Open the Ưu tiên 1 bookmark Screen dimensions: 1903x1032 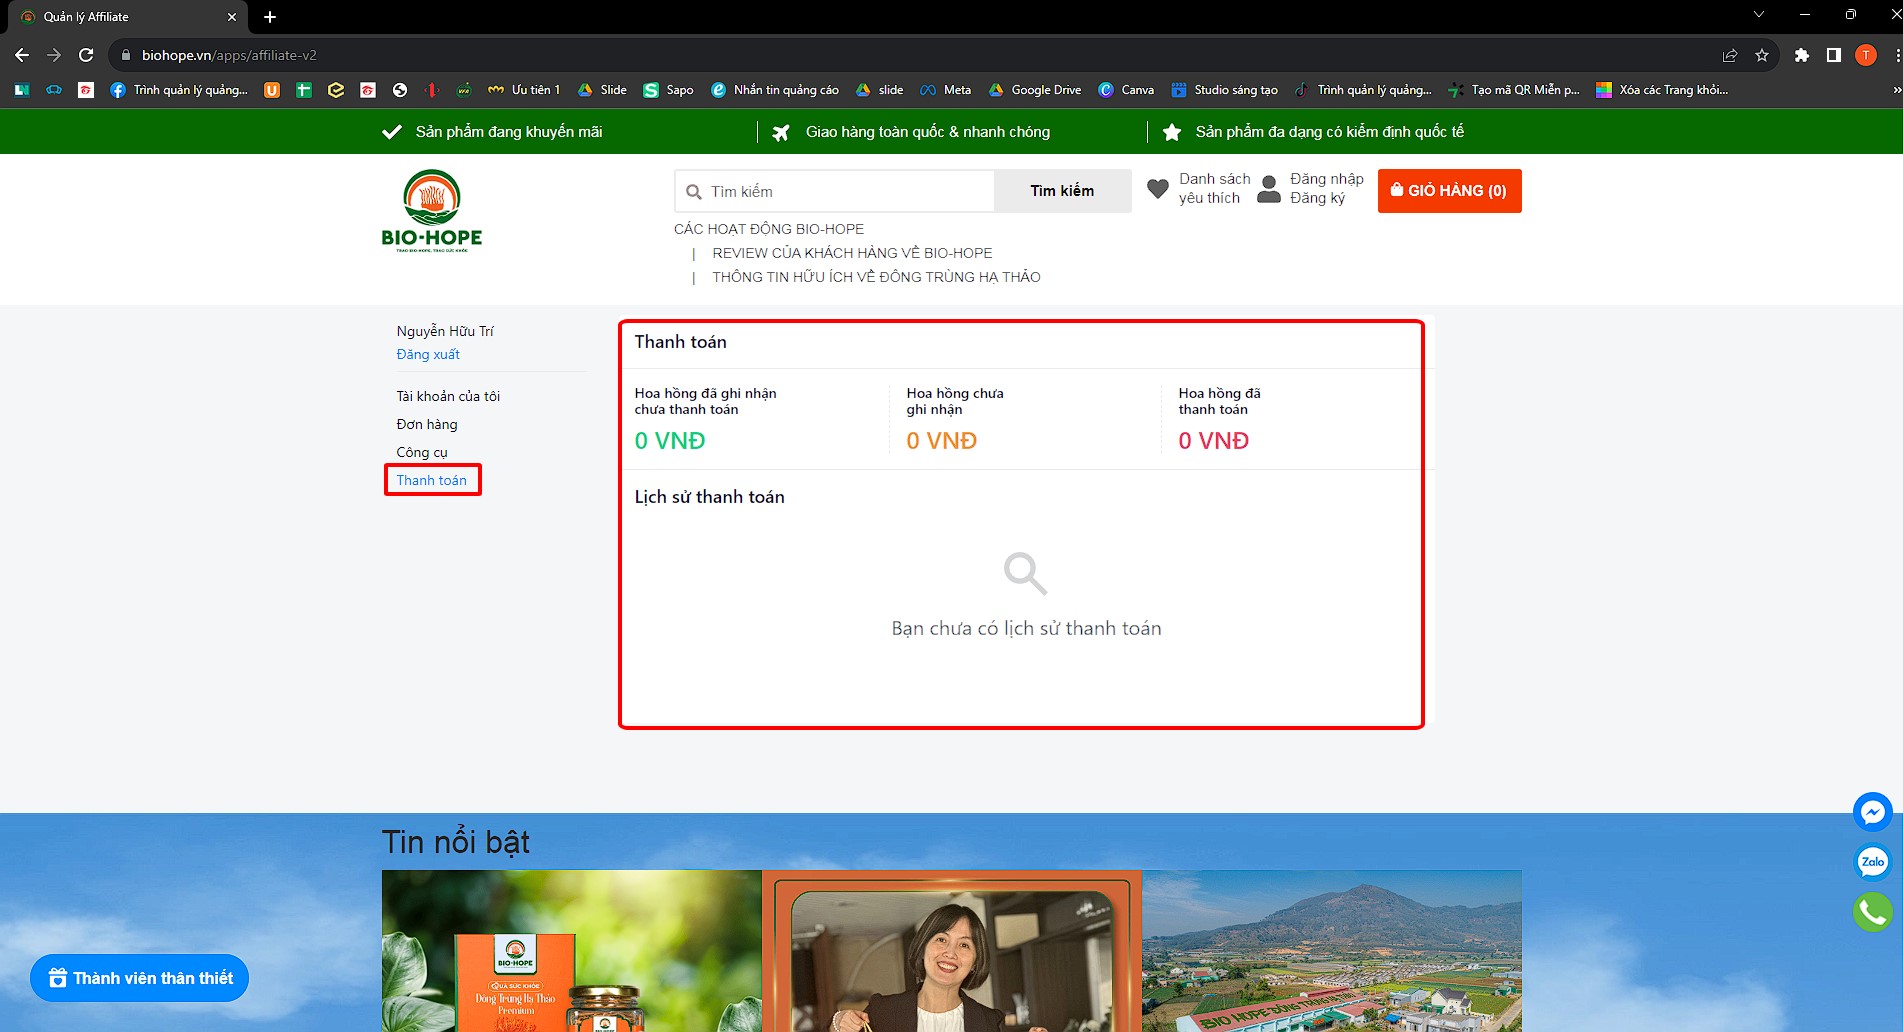[524, 90]
